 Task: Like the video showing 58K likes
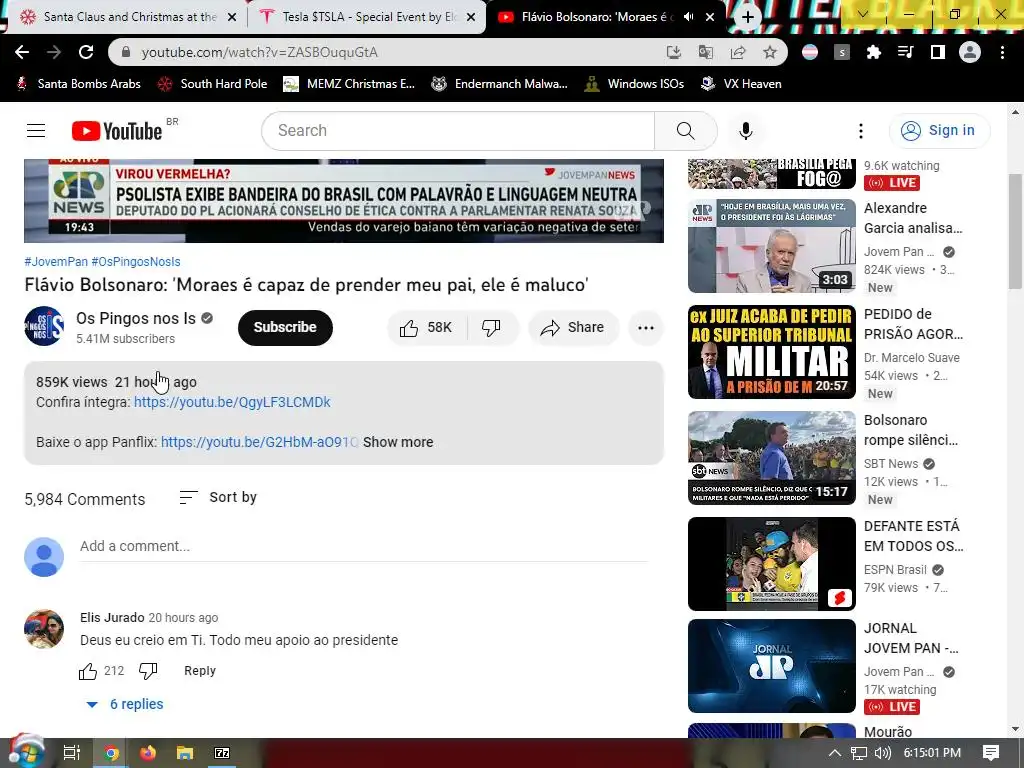[x=427, y=327]
